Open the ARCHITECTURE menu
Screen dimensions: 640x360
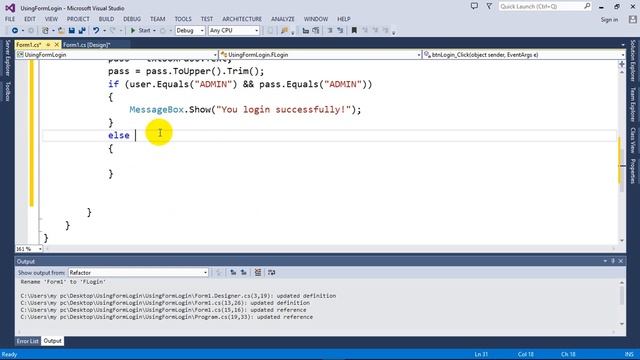242,19
